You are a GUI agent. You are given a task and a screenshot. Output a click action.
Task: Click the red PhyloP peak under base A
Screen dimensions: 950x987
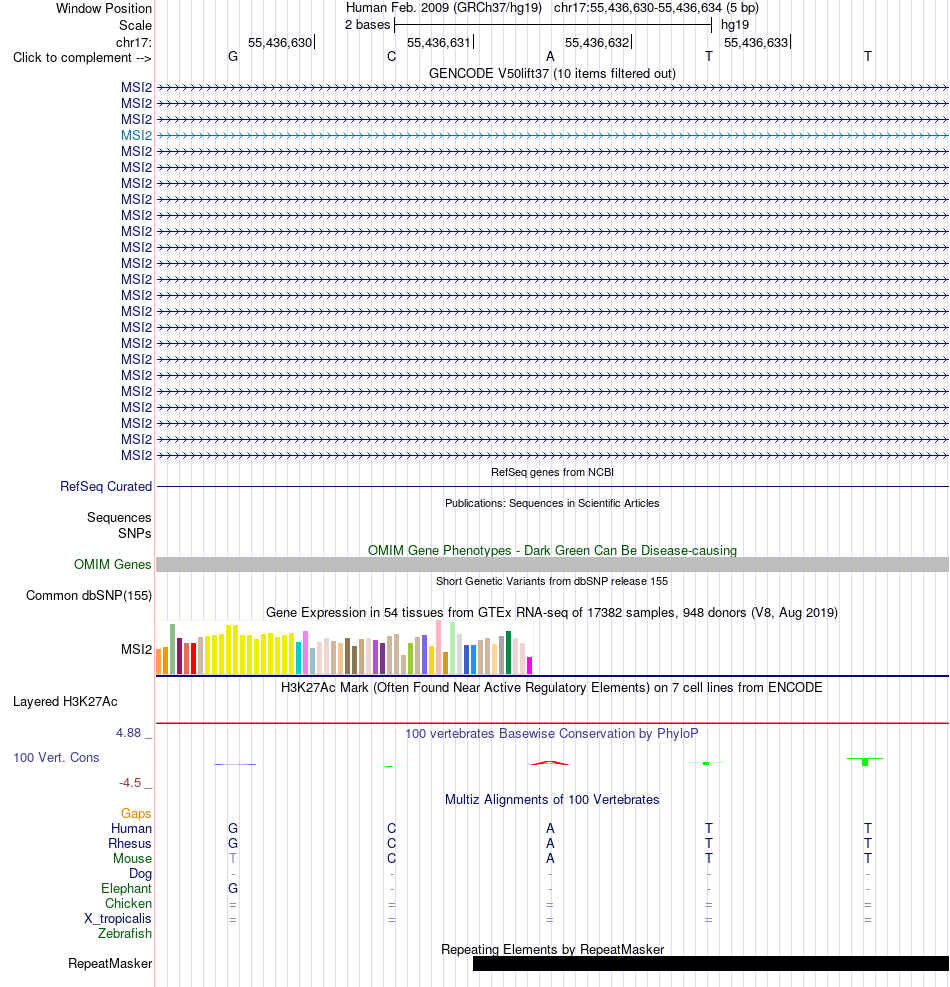550,763
